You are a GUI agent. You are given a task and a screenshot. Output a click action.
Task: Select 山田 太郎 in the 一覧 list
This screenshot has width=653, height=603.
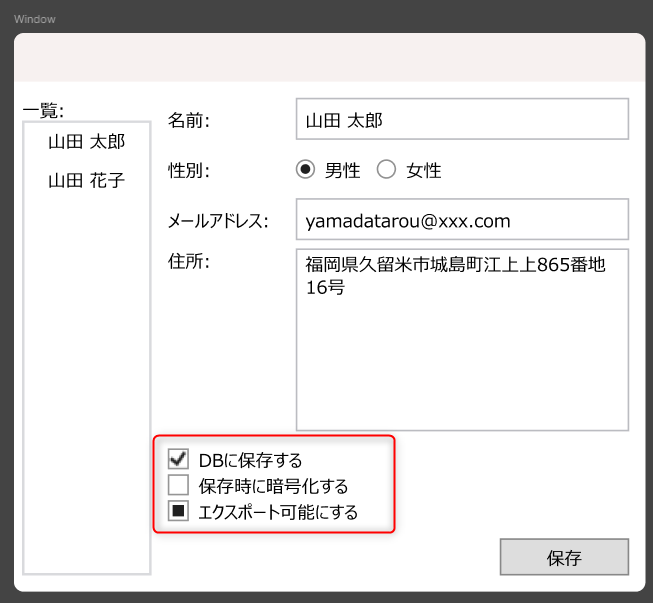click(87, 142)
